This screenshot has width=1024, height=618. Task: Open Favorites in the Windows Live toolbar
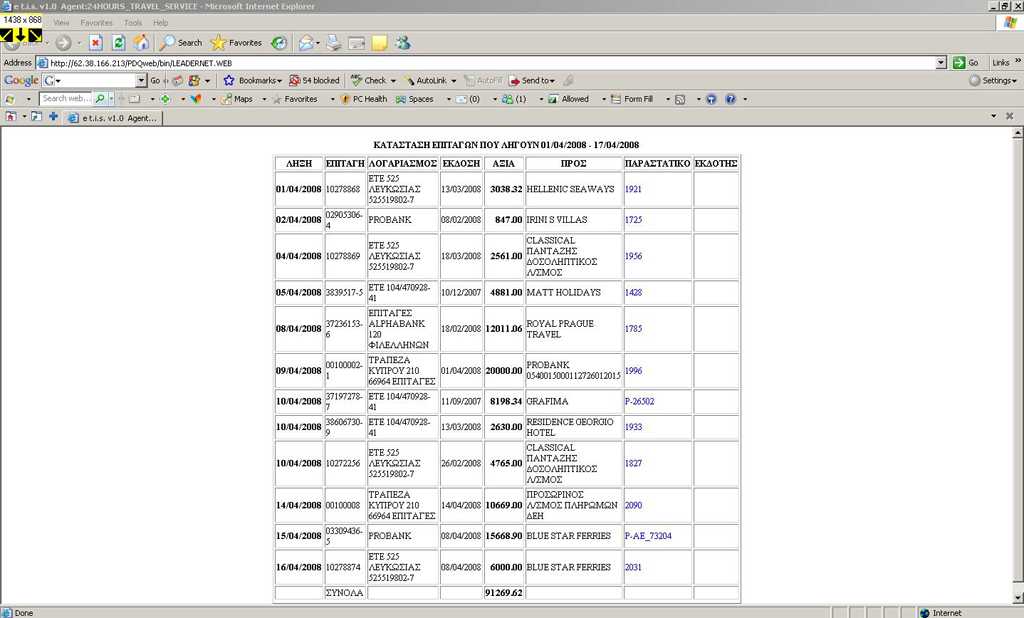(x=295, y=99)
